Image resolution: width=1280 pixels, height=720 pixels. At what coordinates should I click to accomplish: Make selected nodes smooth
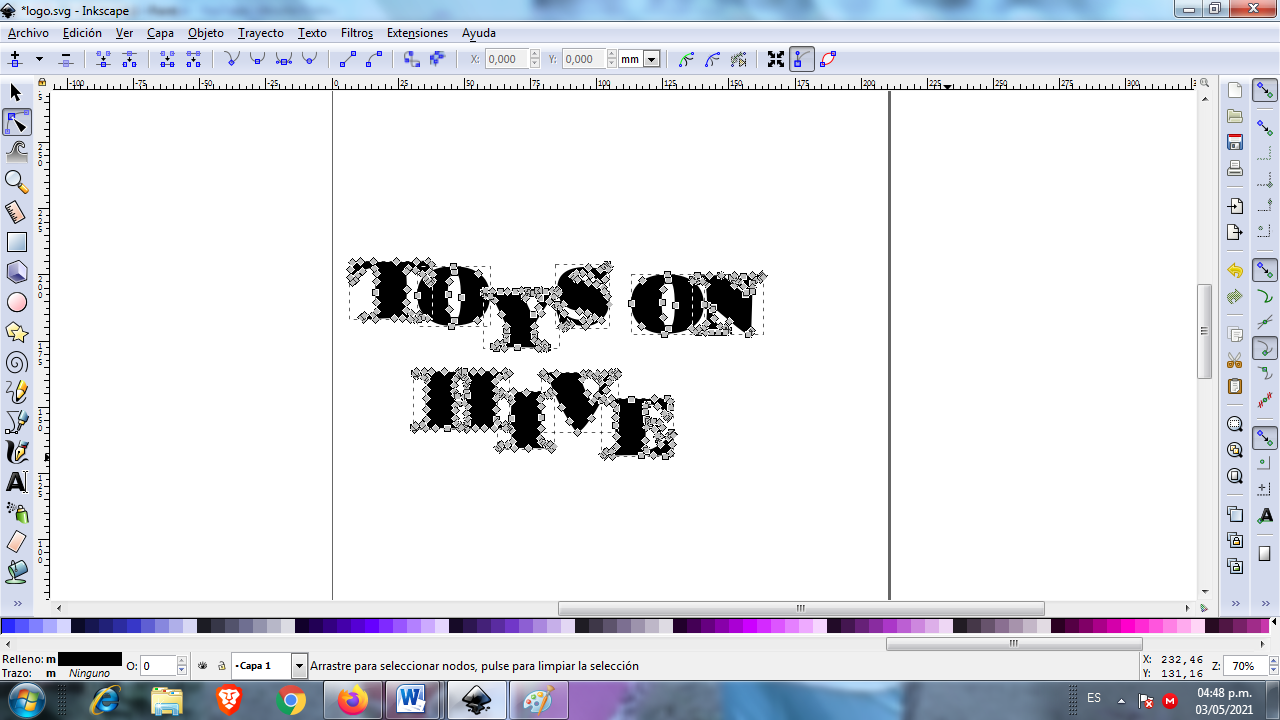258,59
